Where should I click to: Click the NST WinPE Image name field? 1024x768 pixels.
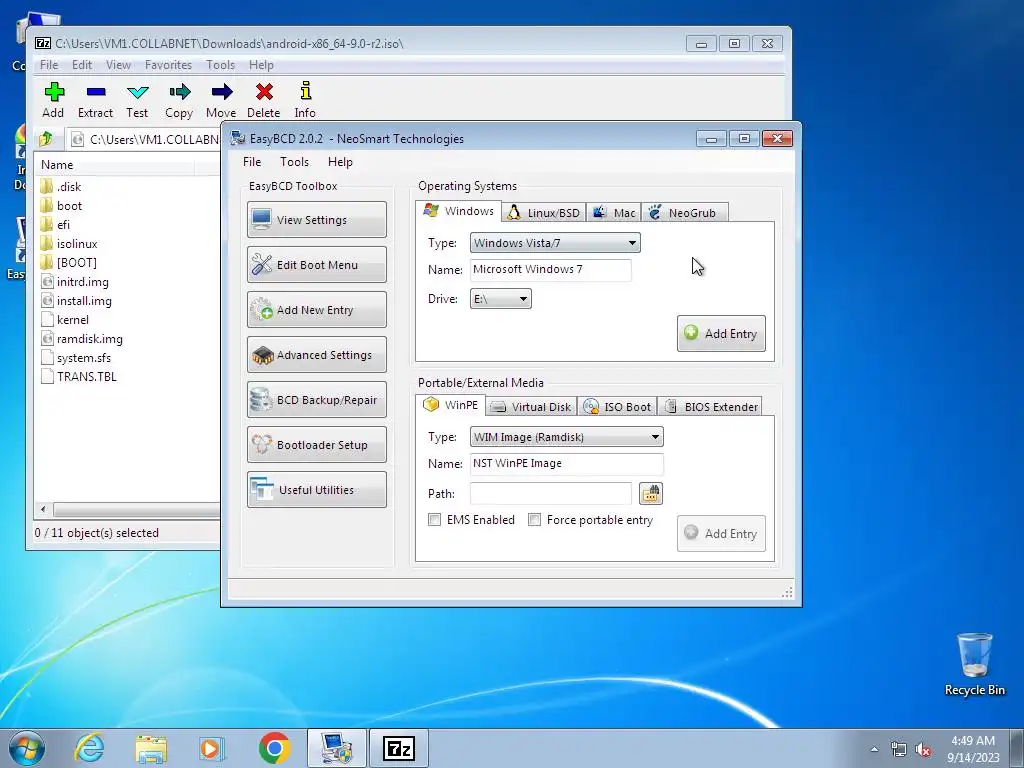coord(567,464)
